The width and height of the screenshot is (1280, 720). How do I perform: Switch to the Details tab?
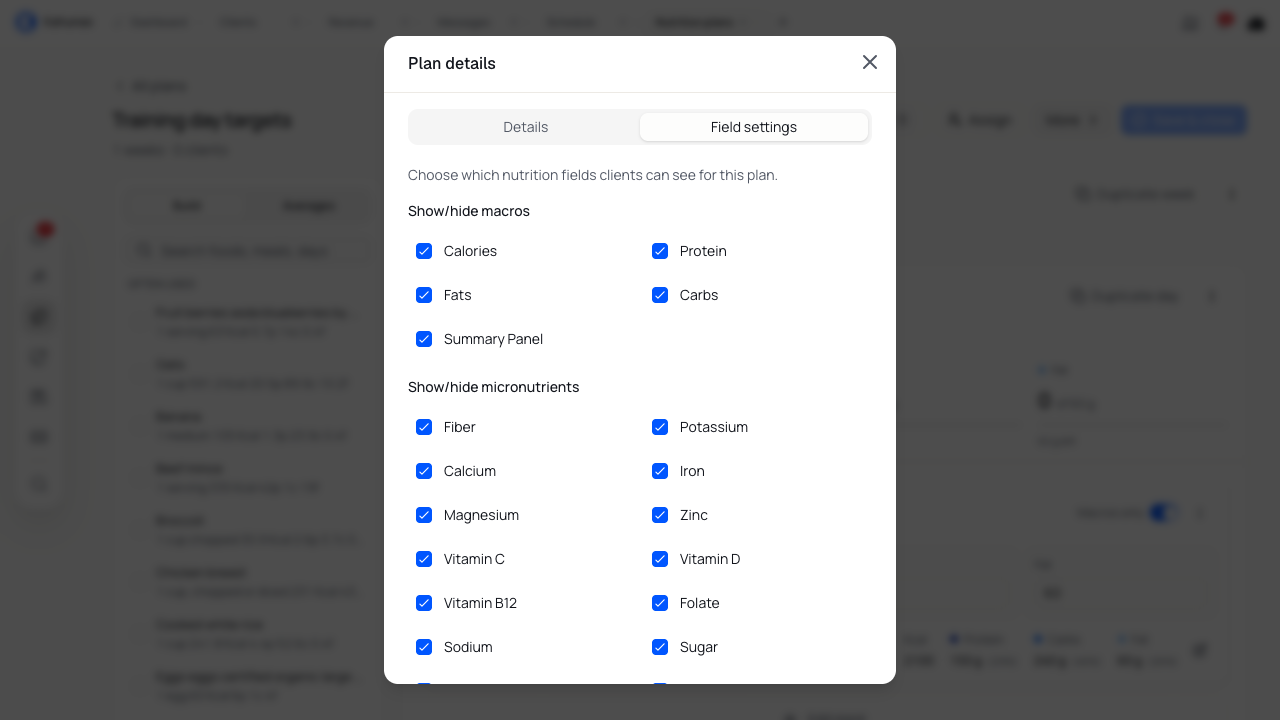pyautogui.click(x=525, y=127)
